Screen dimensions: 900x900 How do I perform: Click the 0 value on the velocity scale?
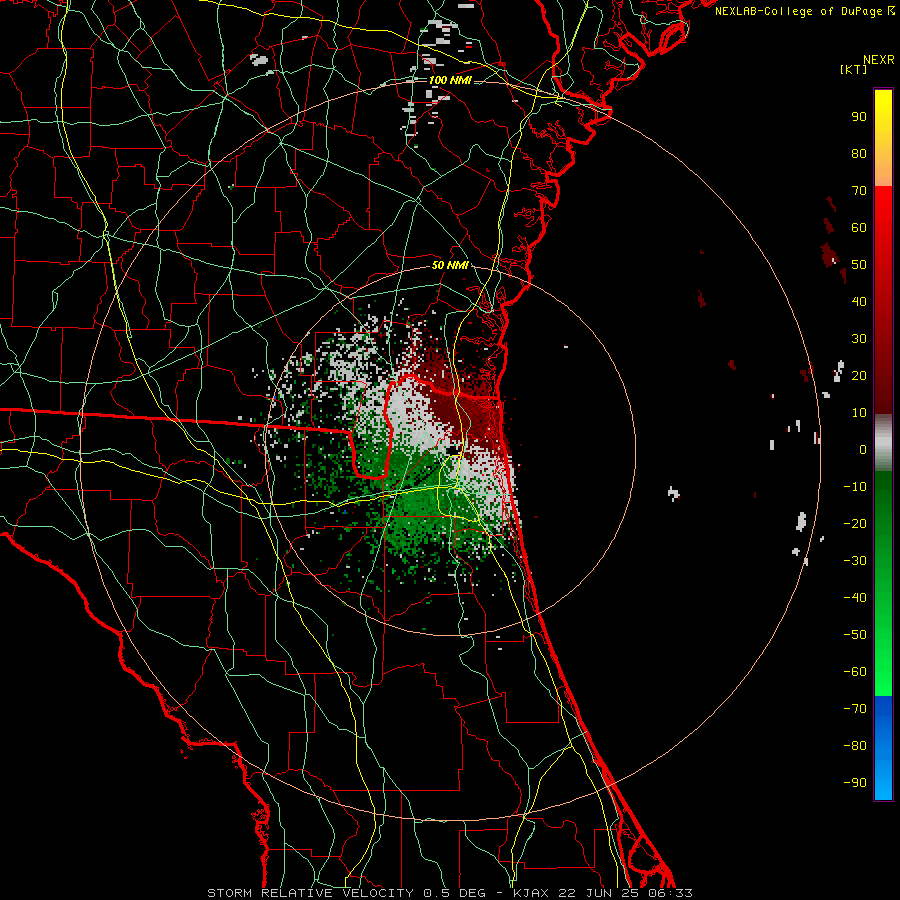(863, 449)
